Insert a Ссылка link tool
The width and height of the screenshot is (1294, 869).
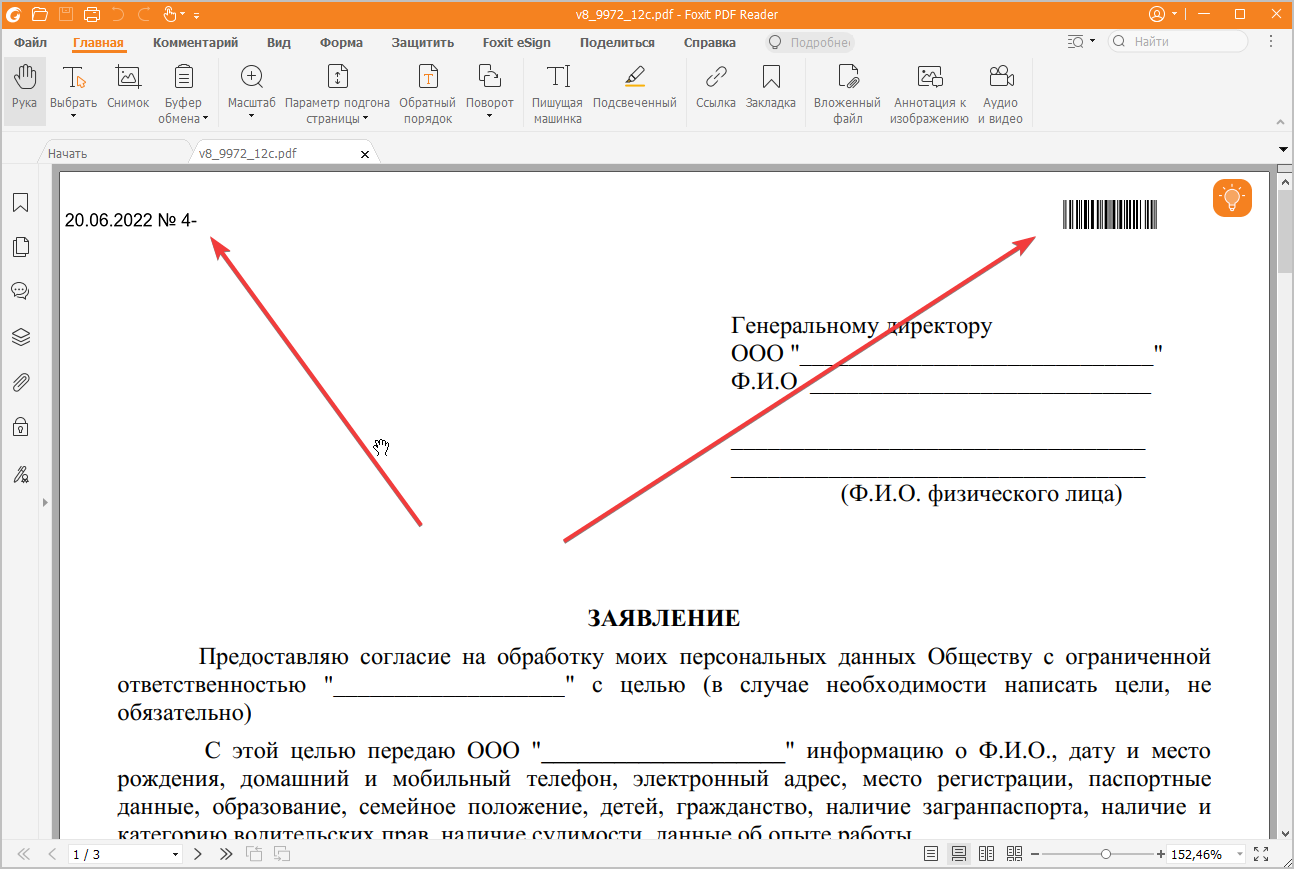[x=716, y=88]
